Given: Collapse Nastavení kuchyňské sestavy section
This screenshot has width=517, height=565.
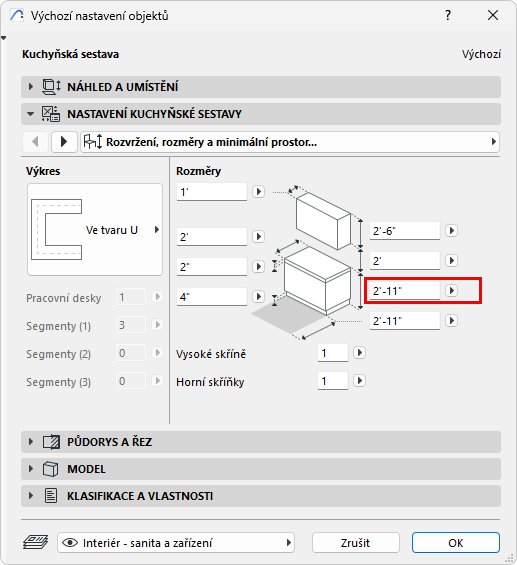Looking at the screenshot, I should click(x=31, y=114).
